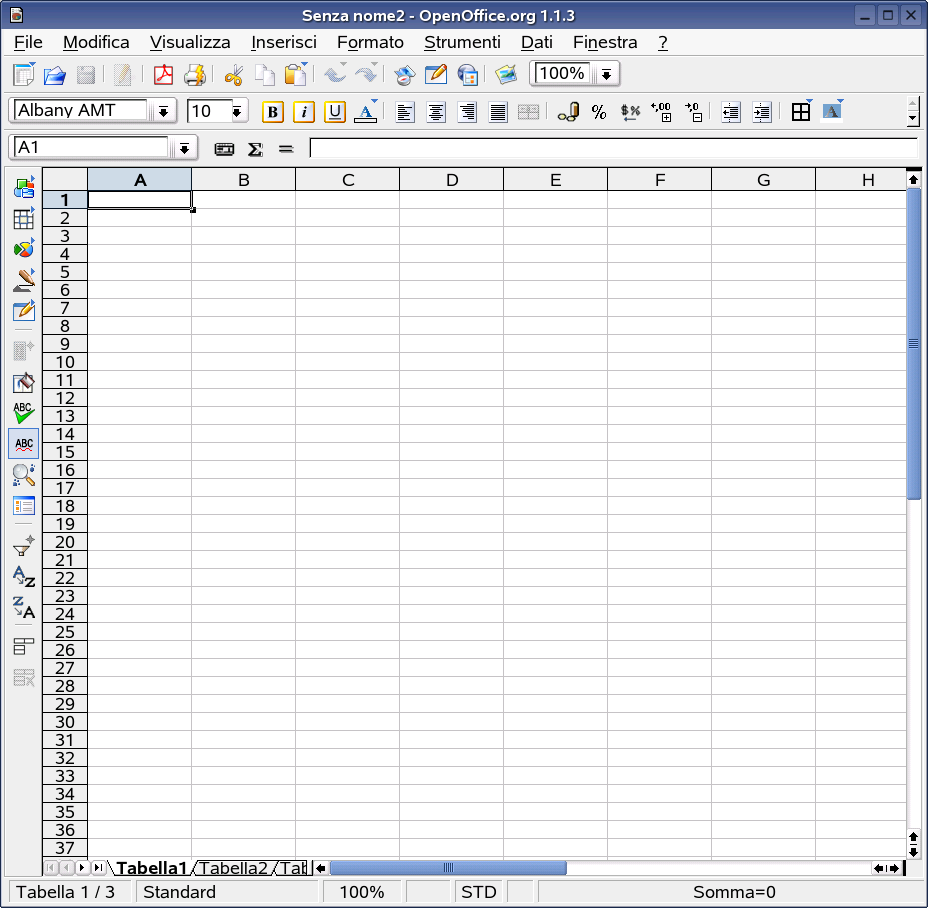Open the Print dialog from the toolbar

coord(195,75)
